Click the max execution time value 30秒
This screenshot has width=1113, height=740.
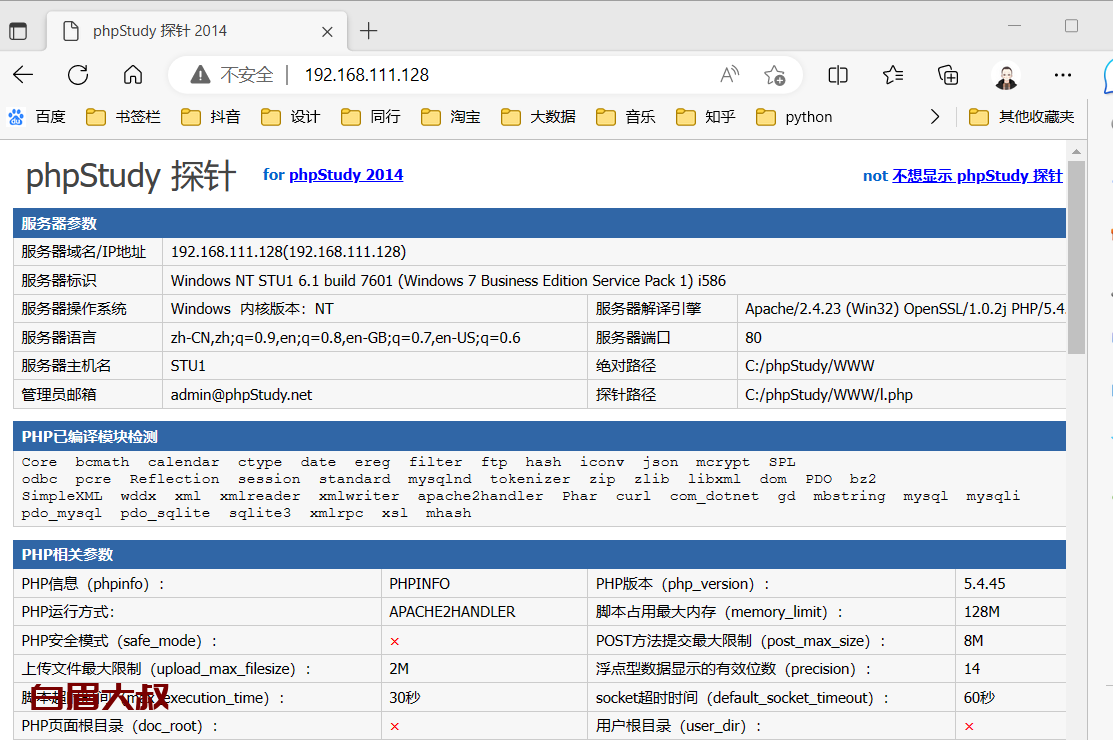[405, 697]
